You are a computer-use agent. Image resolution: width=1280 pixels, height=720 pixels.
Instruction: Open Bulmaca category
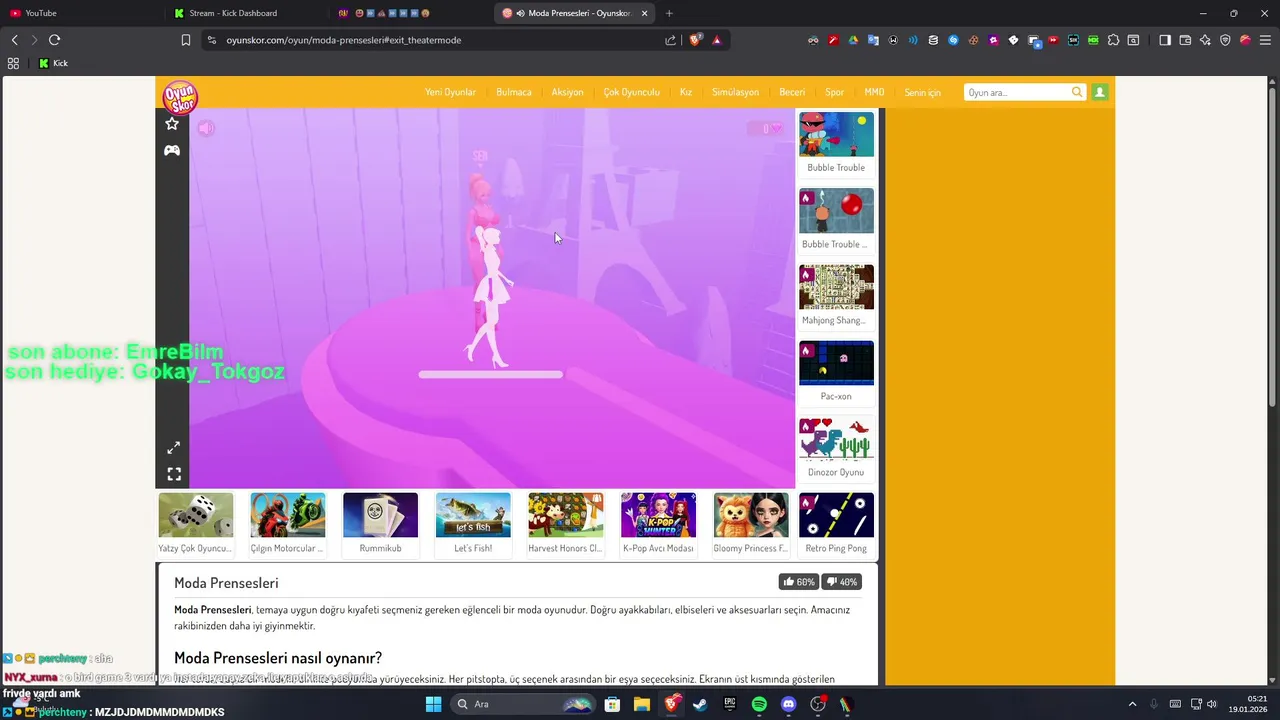coord(514,92)
